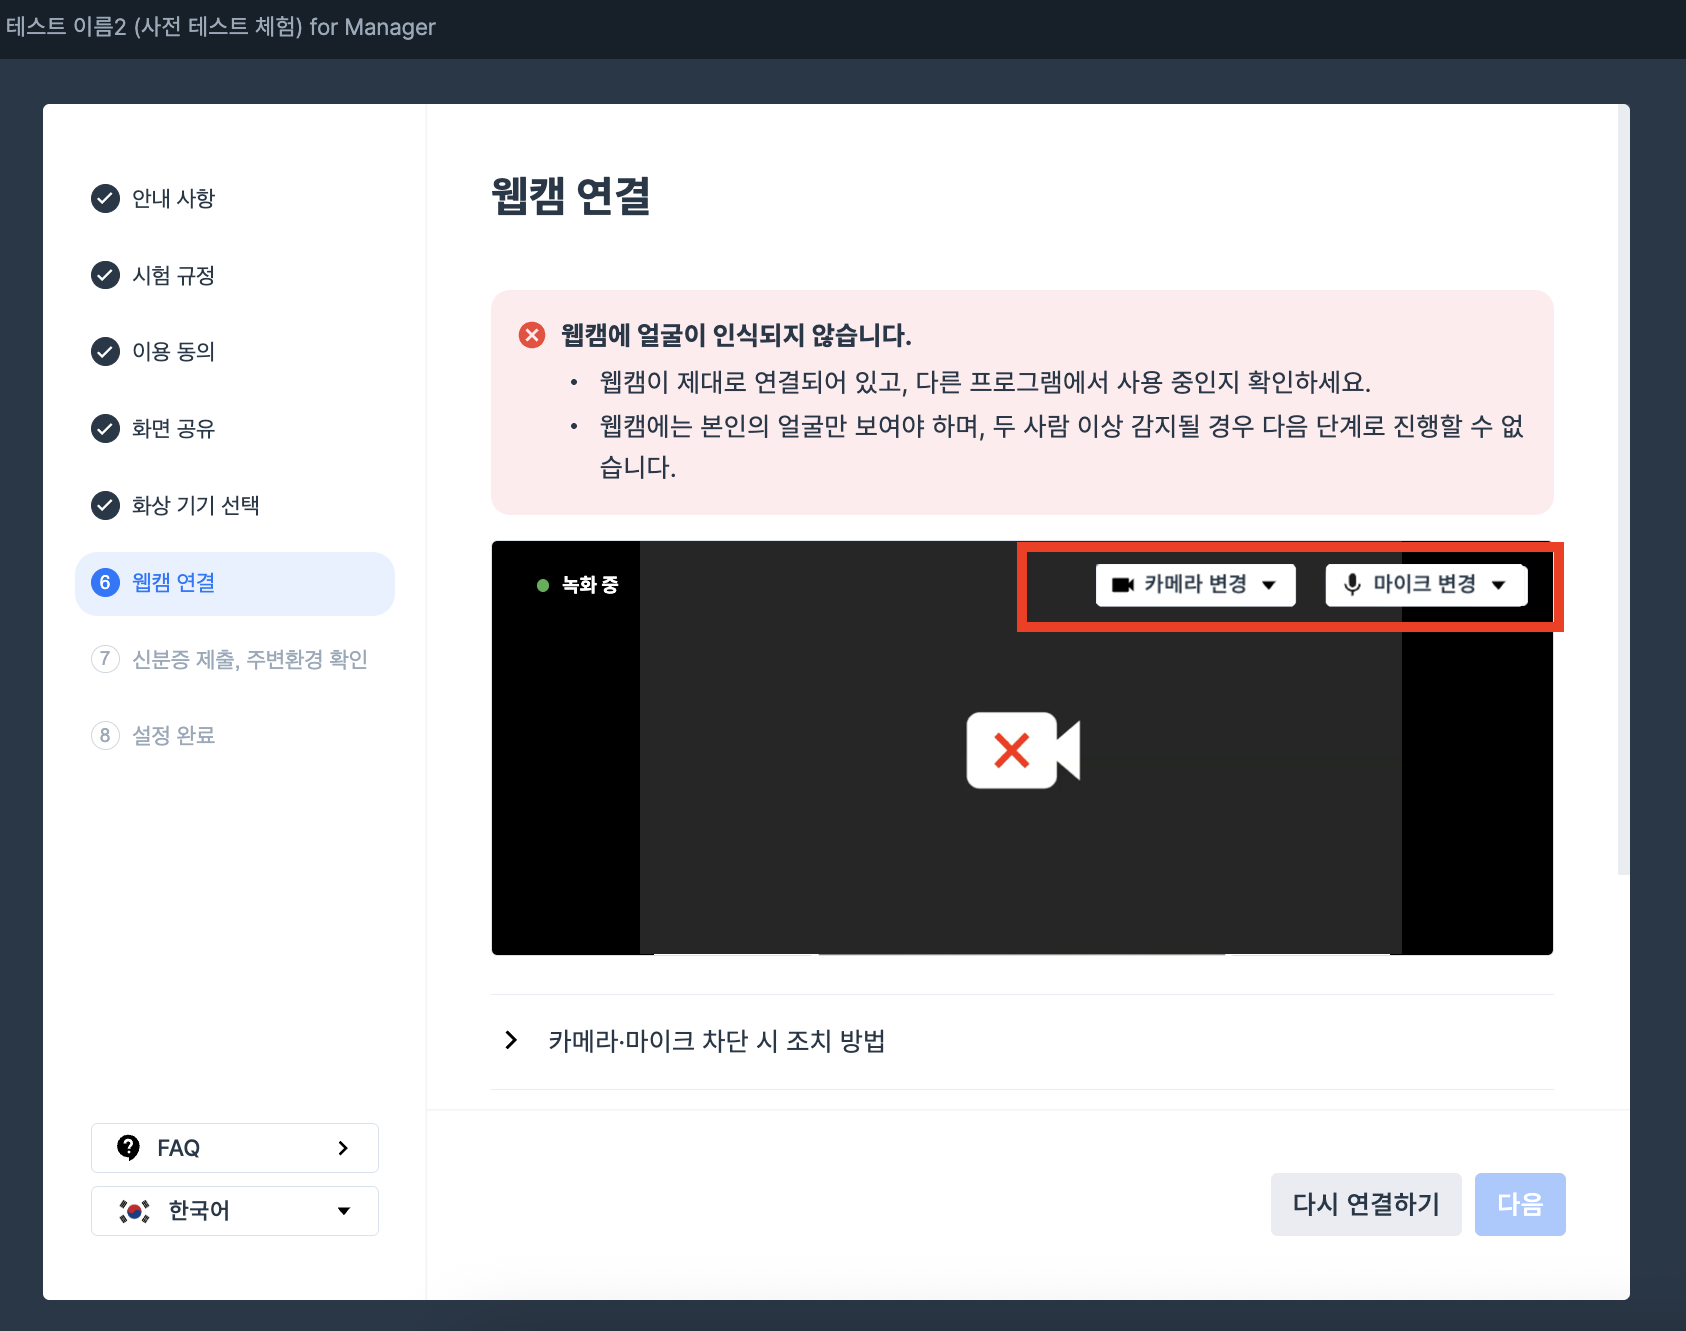This screenshot has height=1331, width=1686.
Task: Open the 이용 동의 step
Action: [173, 352]
